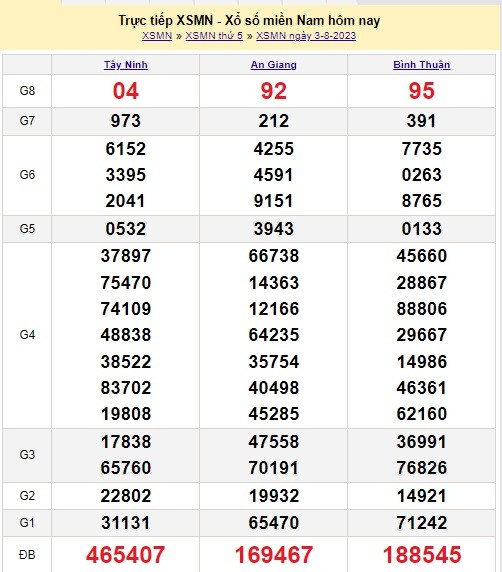The width and height of the screenshot is (502, 572).
Task: Click Tây Ninh G8 number 04
Action: (x=126, y=91)
